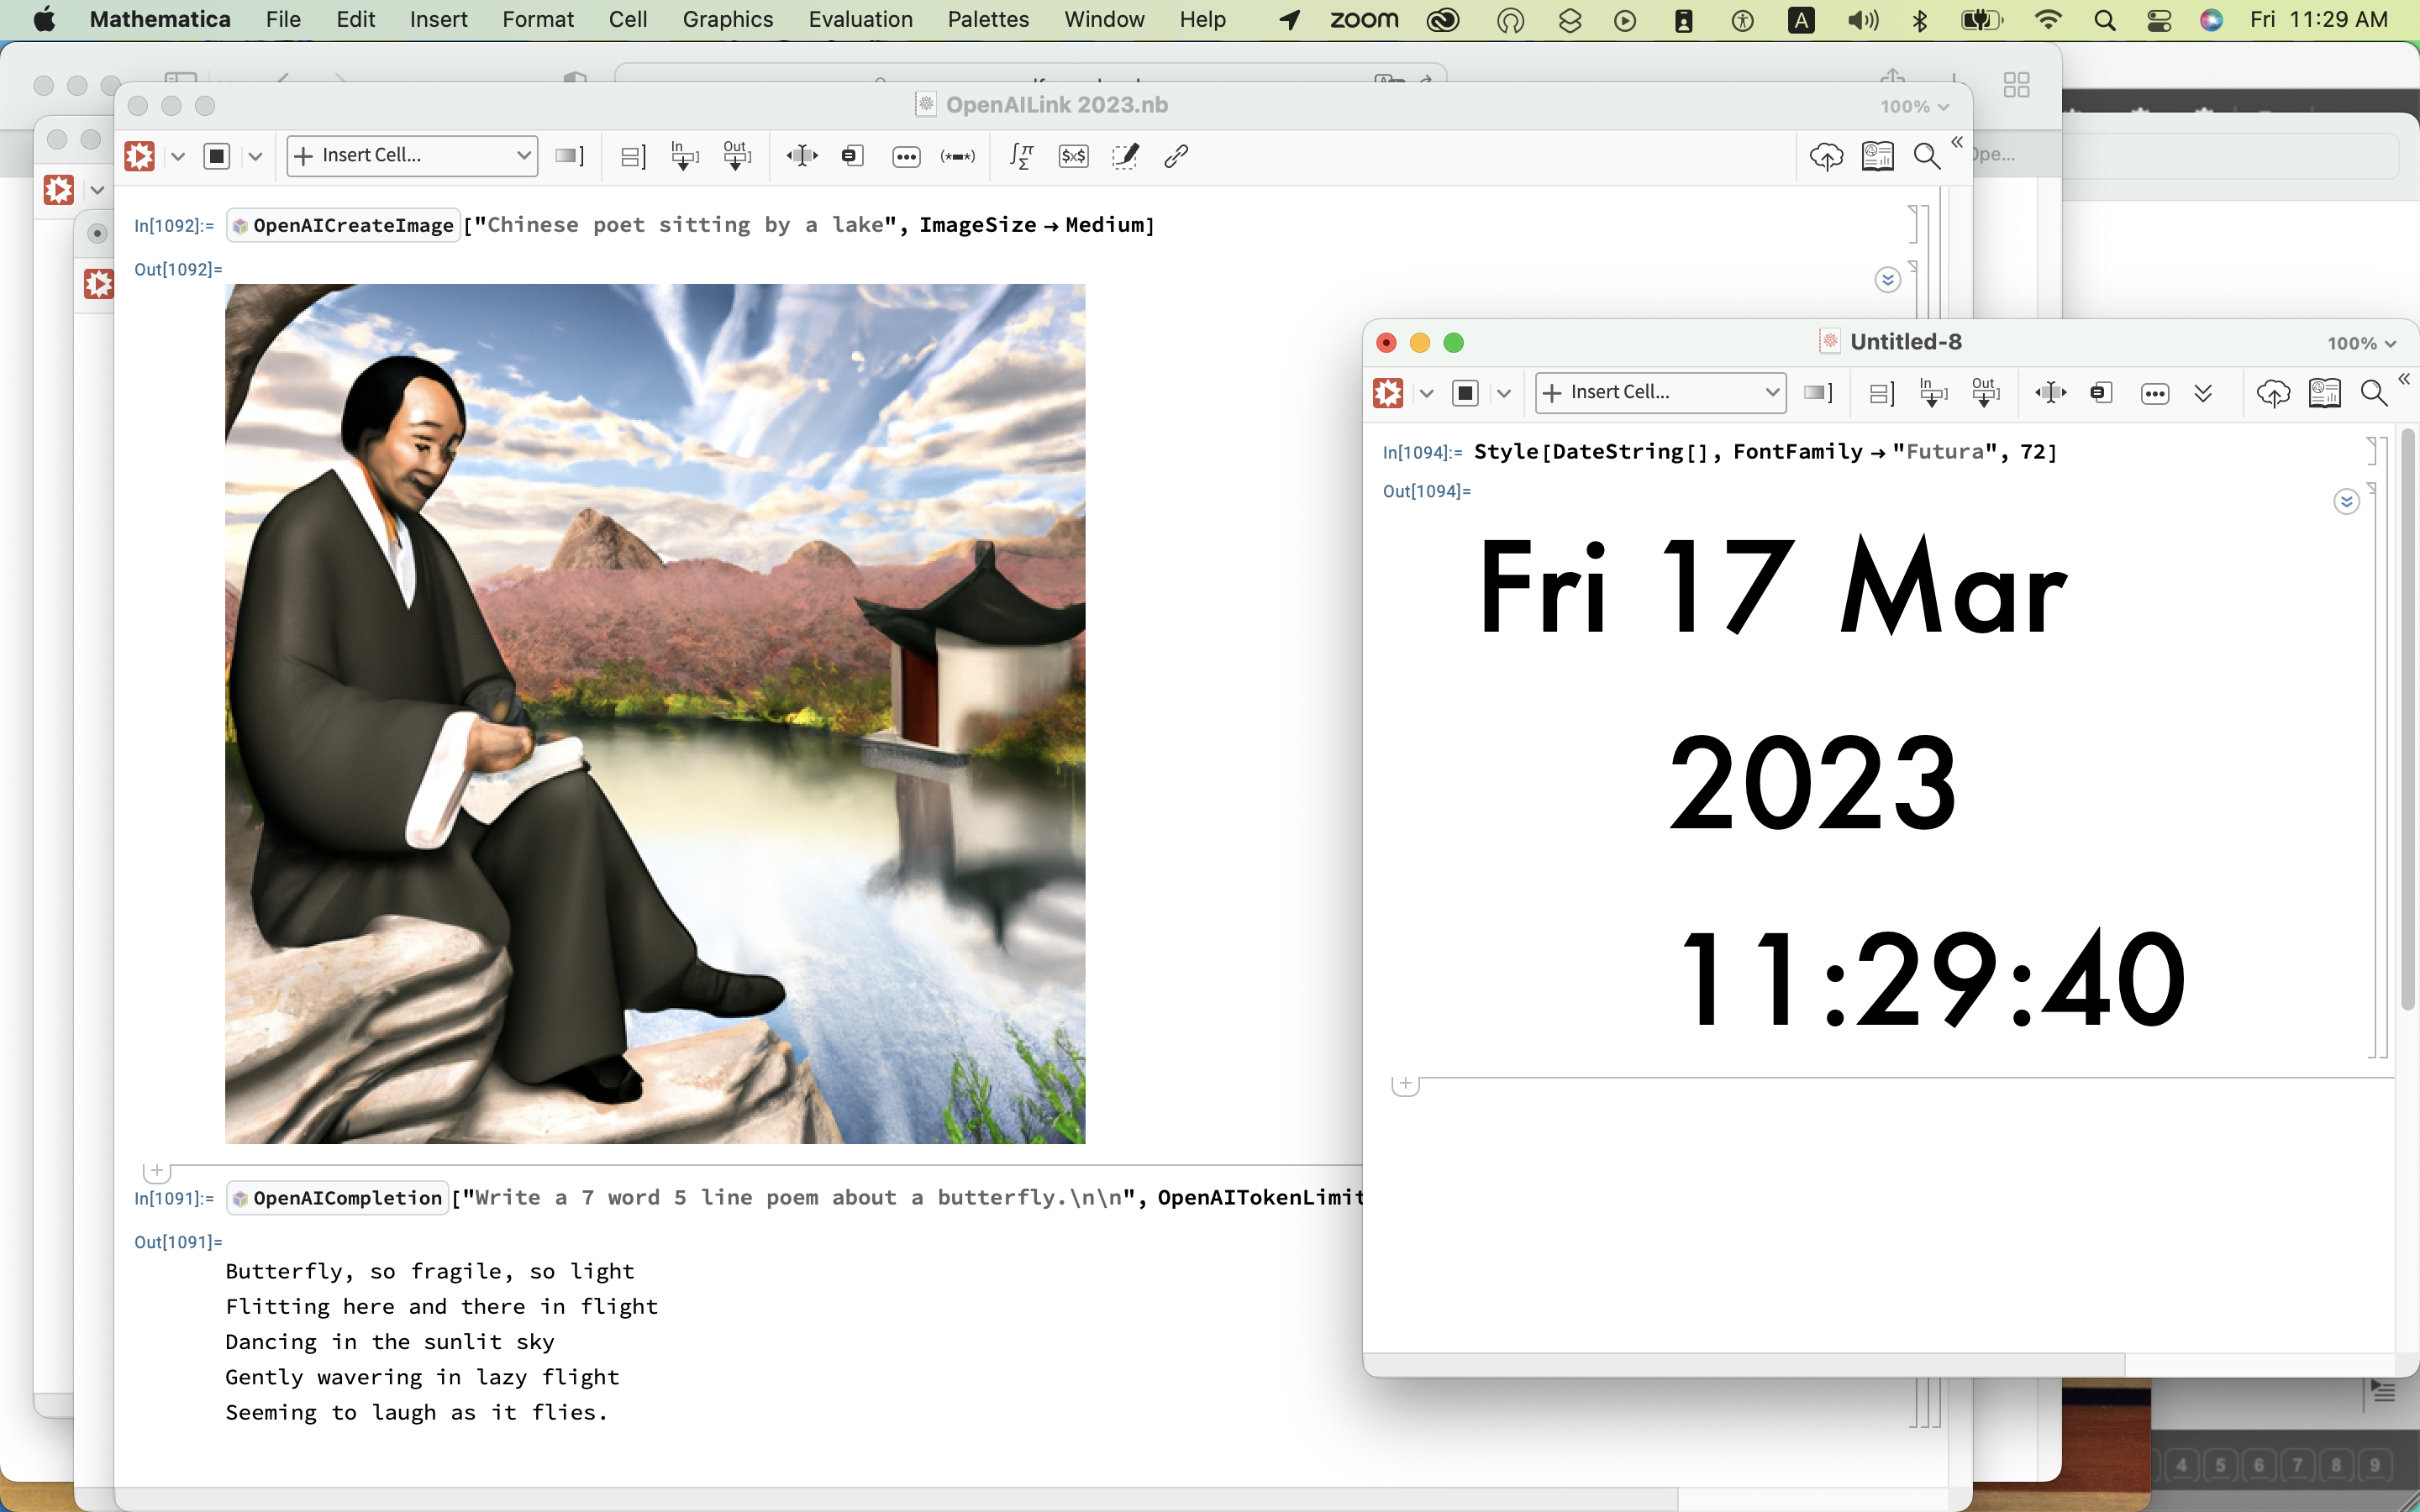Expand abort options arrow in OpenAILink 2023.nb
2420x1512 pixels.
pyautogui.click(x=255, y=157)
